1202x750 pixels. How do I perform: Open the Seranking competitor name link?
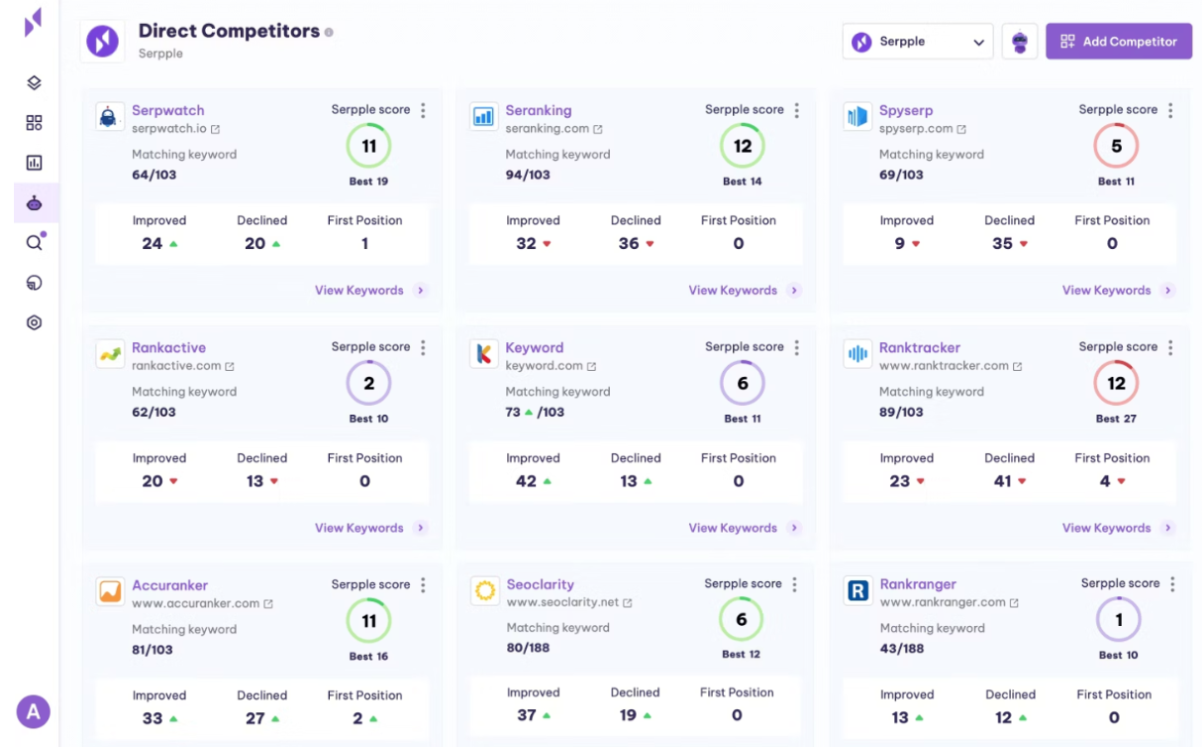click(538, 111)
